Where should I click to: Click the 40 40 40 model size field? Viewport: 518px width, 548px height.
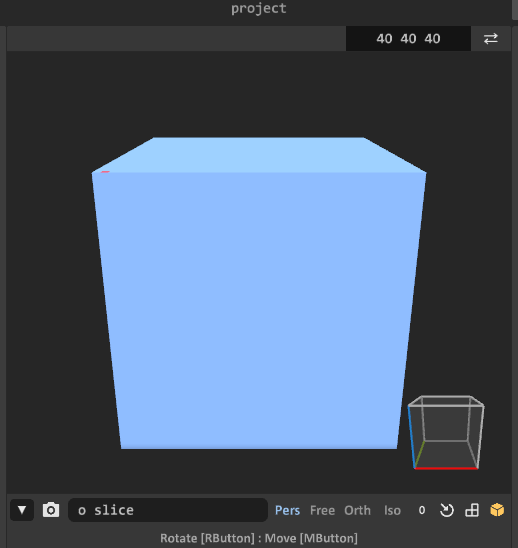click(x=408, y=38)
